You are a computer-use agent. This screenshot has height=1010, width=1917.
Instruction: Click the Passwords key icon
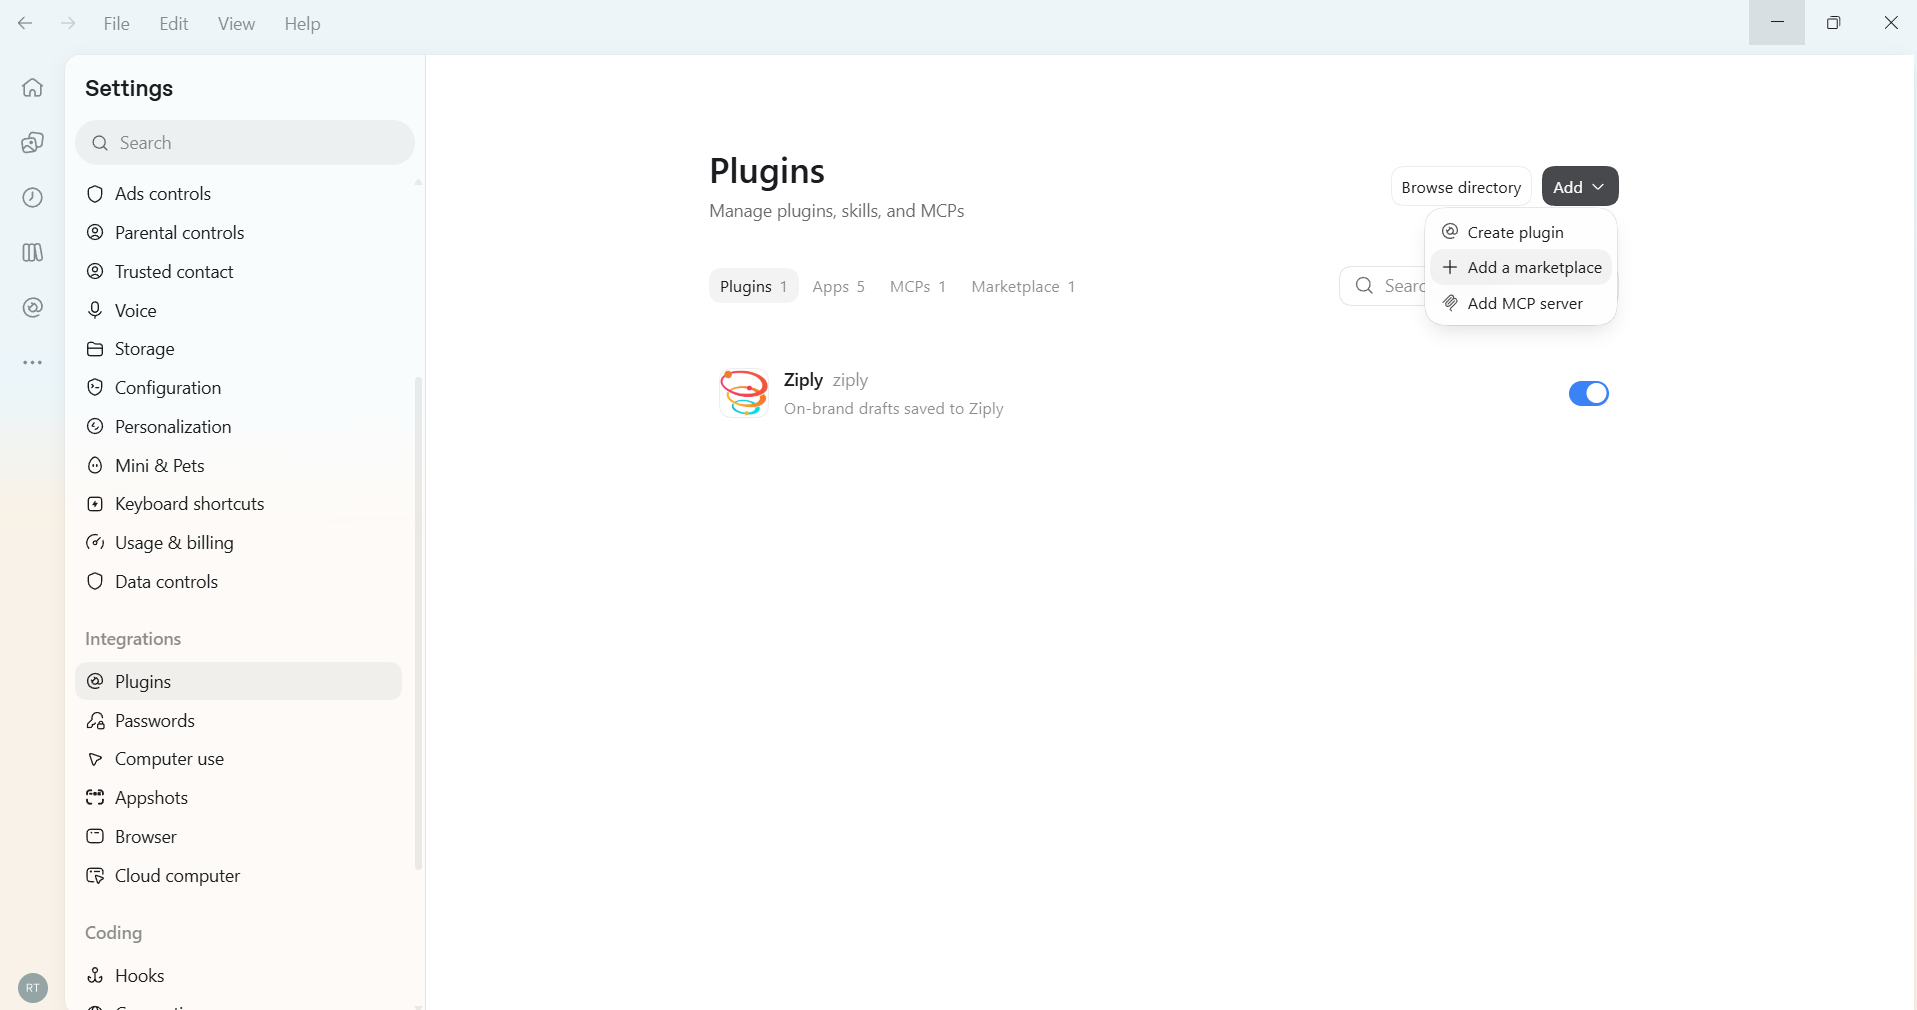(x=95, y=720)
